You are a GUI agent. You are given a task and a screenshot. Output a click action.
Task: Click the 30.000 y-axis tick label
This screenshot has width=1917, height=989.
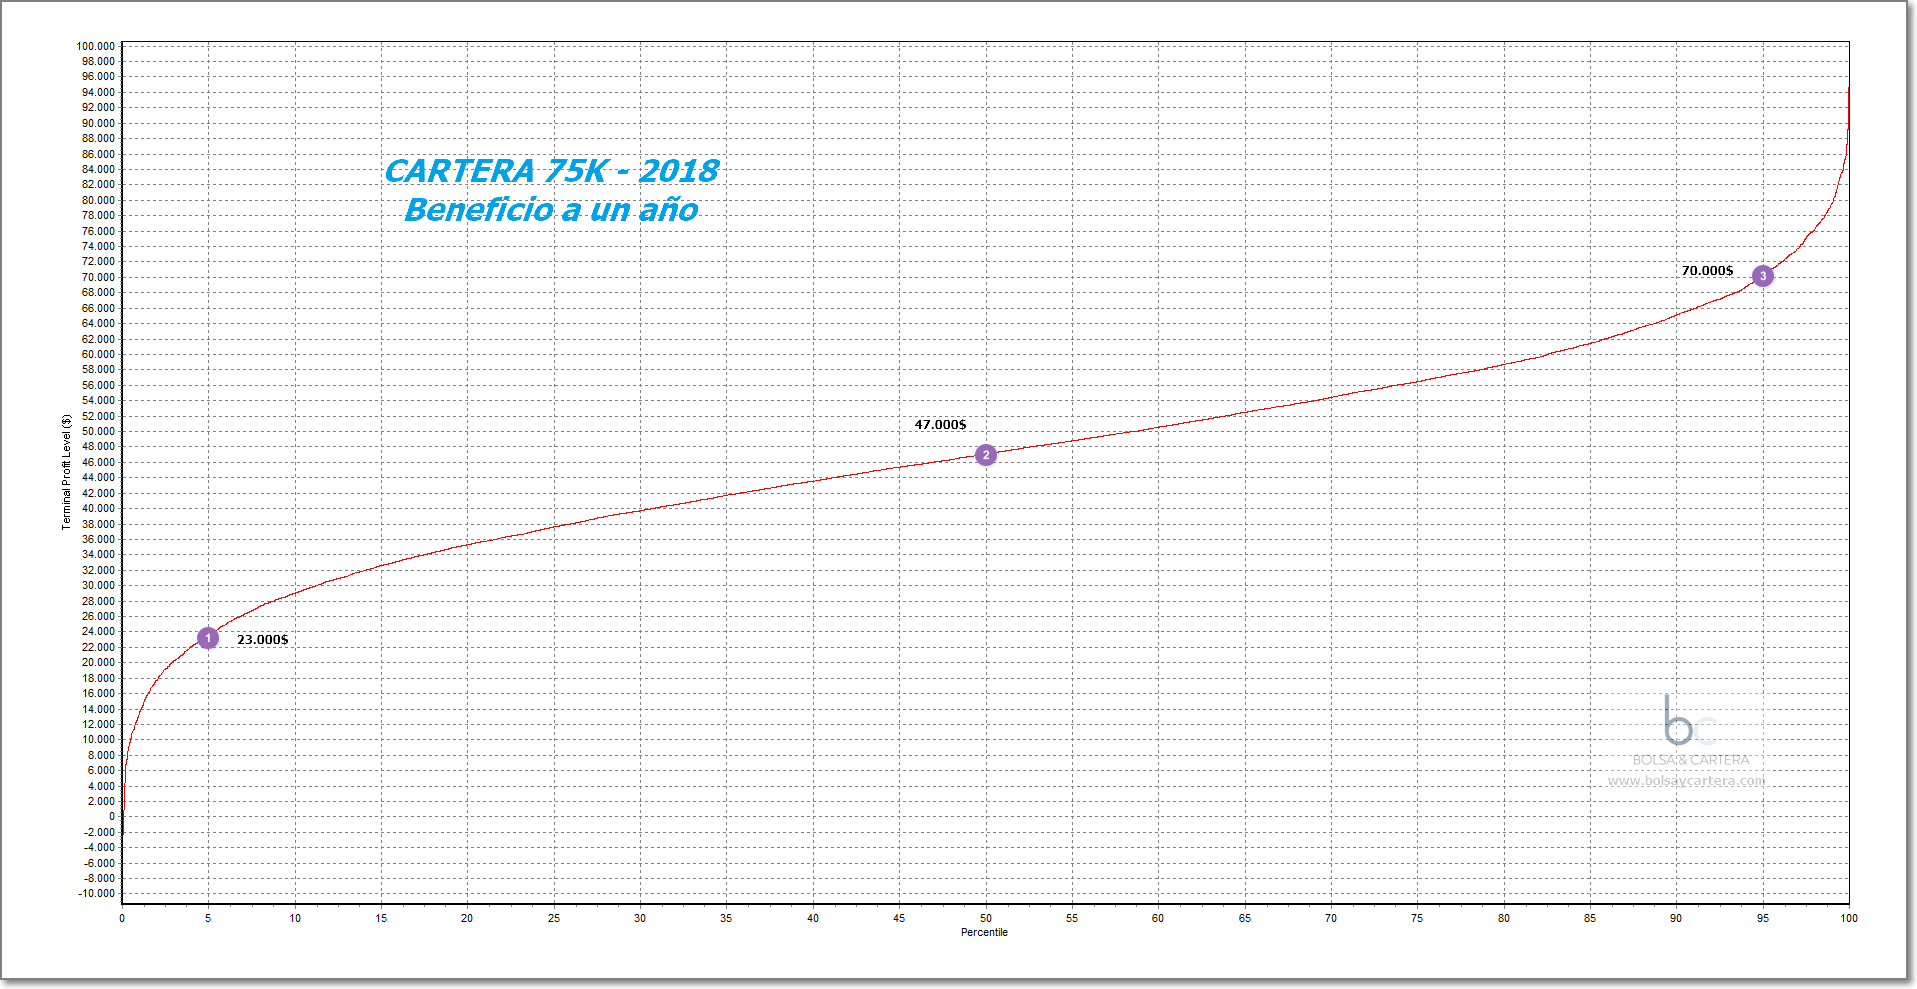point(98,585)
